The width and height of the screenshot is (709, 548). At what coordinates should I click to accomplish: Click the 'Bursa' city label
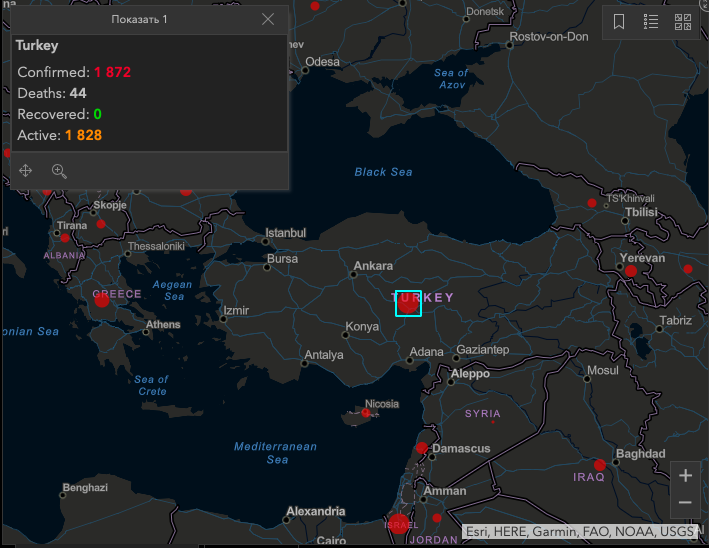[283, 259]
